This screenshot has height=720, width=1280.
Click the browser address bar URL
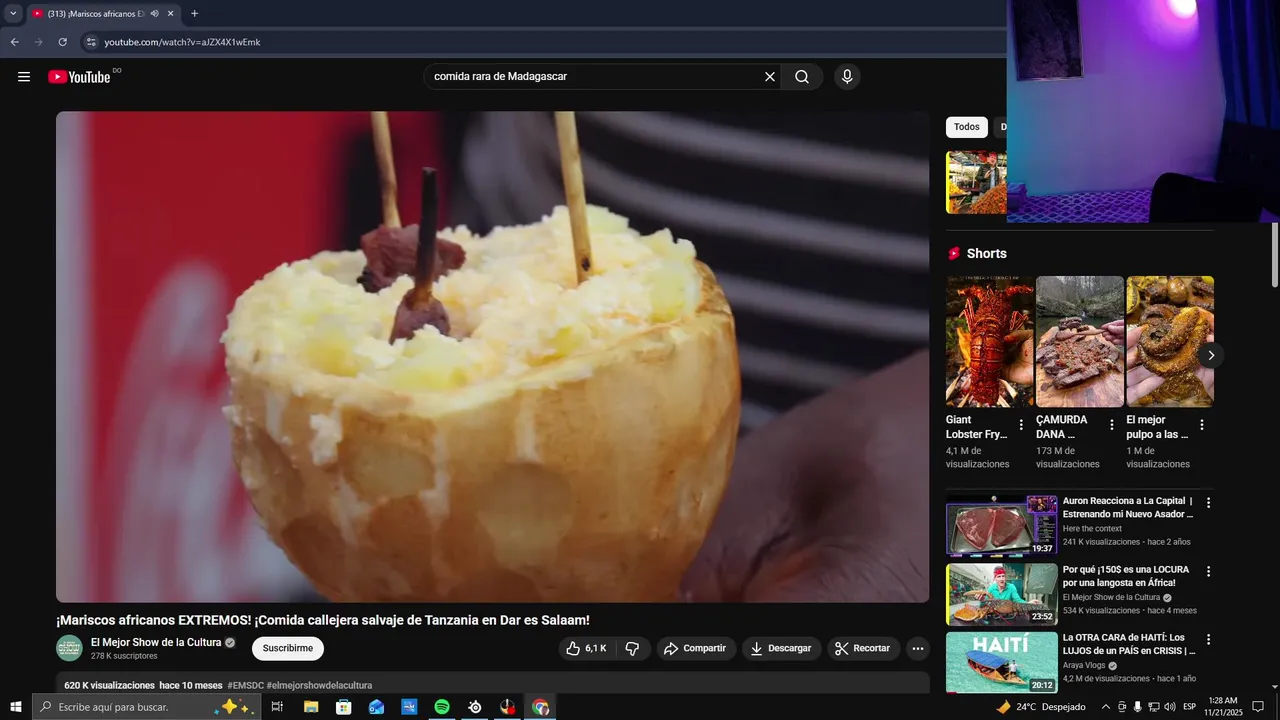tap(182, 42)
